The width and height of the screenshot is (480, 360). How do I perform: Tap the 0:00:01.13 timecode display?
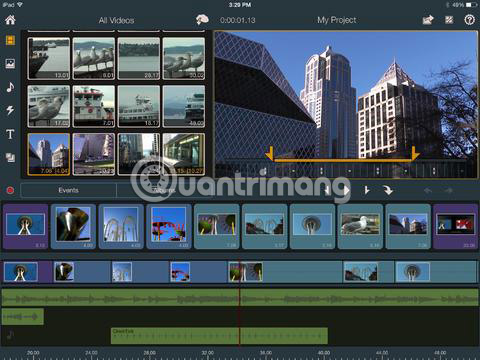click(238, 20)
